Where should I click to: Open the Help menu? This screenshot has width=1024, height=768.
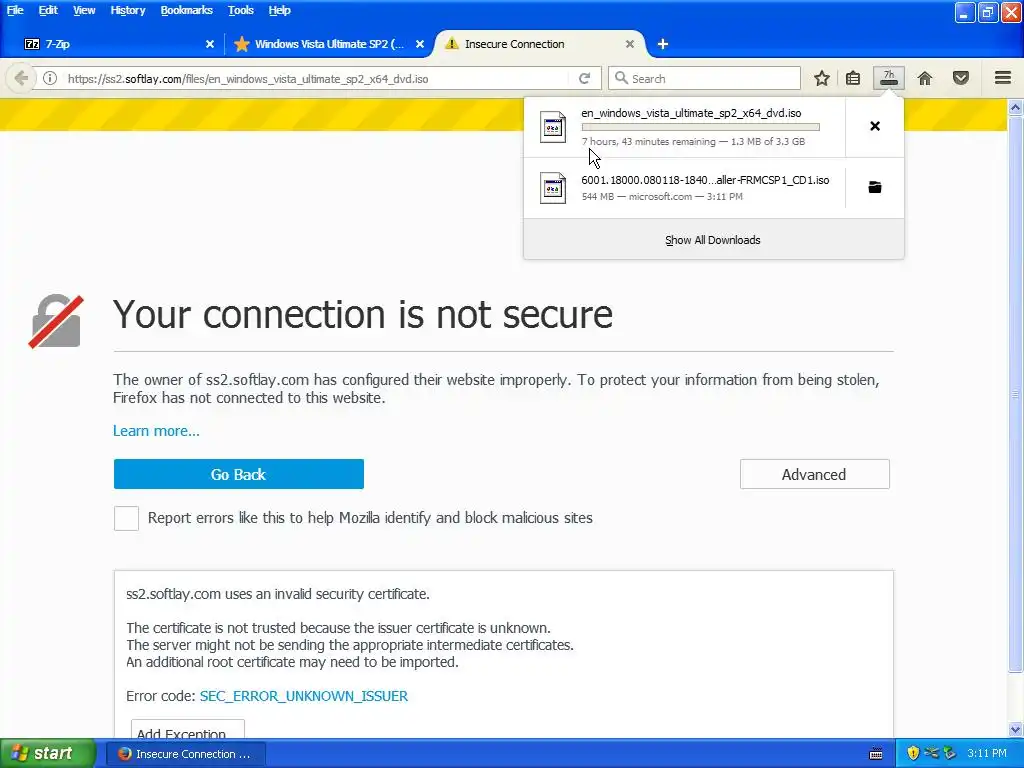point(279,10)
